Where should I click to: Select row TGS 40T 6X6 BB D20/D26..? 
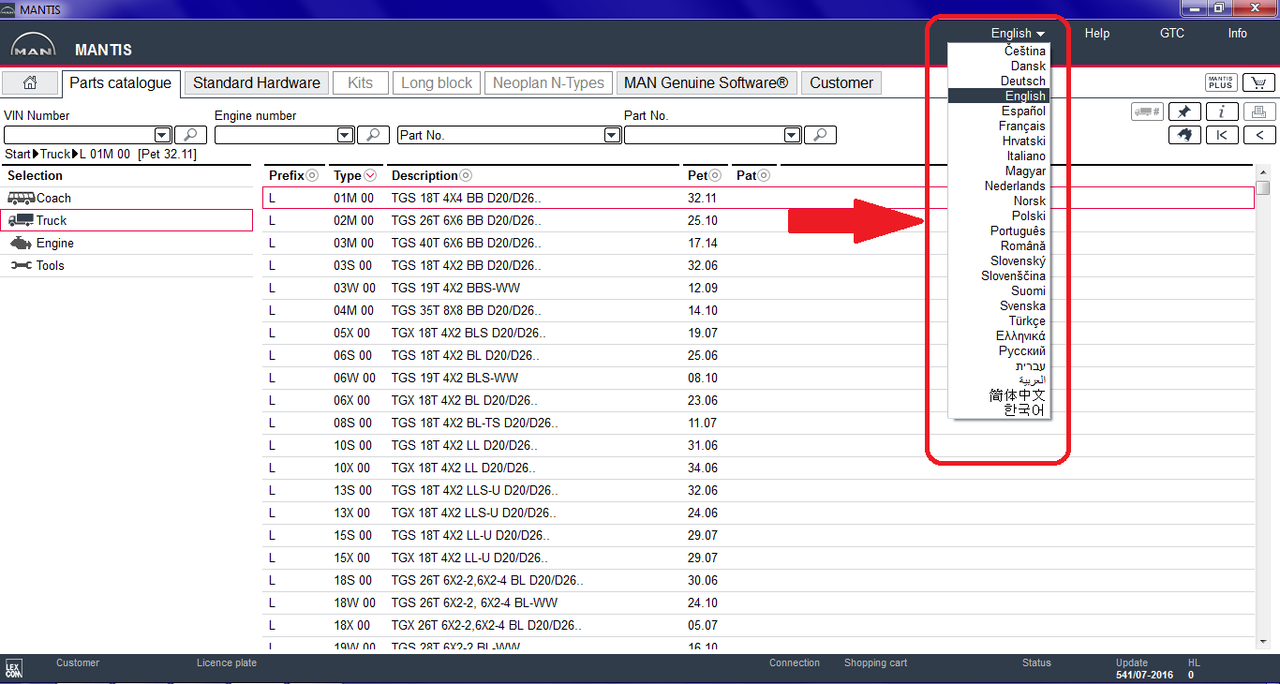point(758,243)
